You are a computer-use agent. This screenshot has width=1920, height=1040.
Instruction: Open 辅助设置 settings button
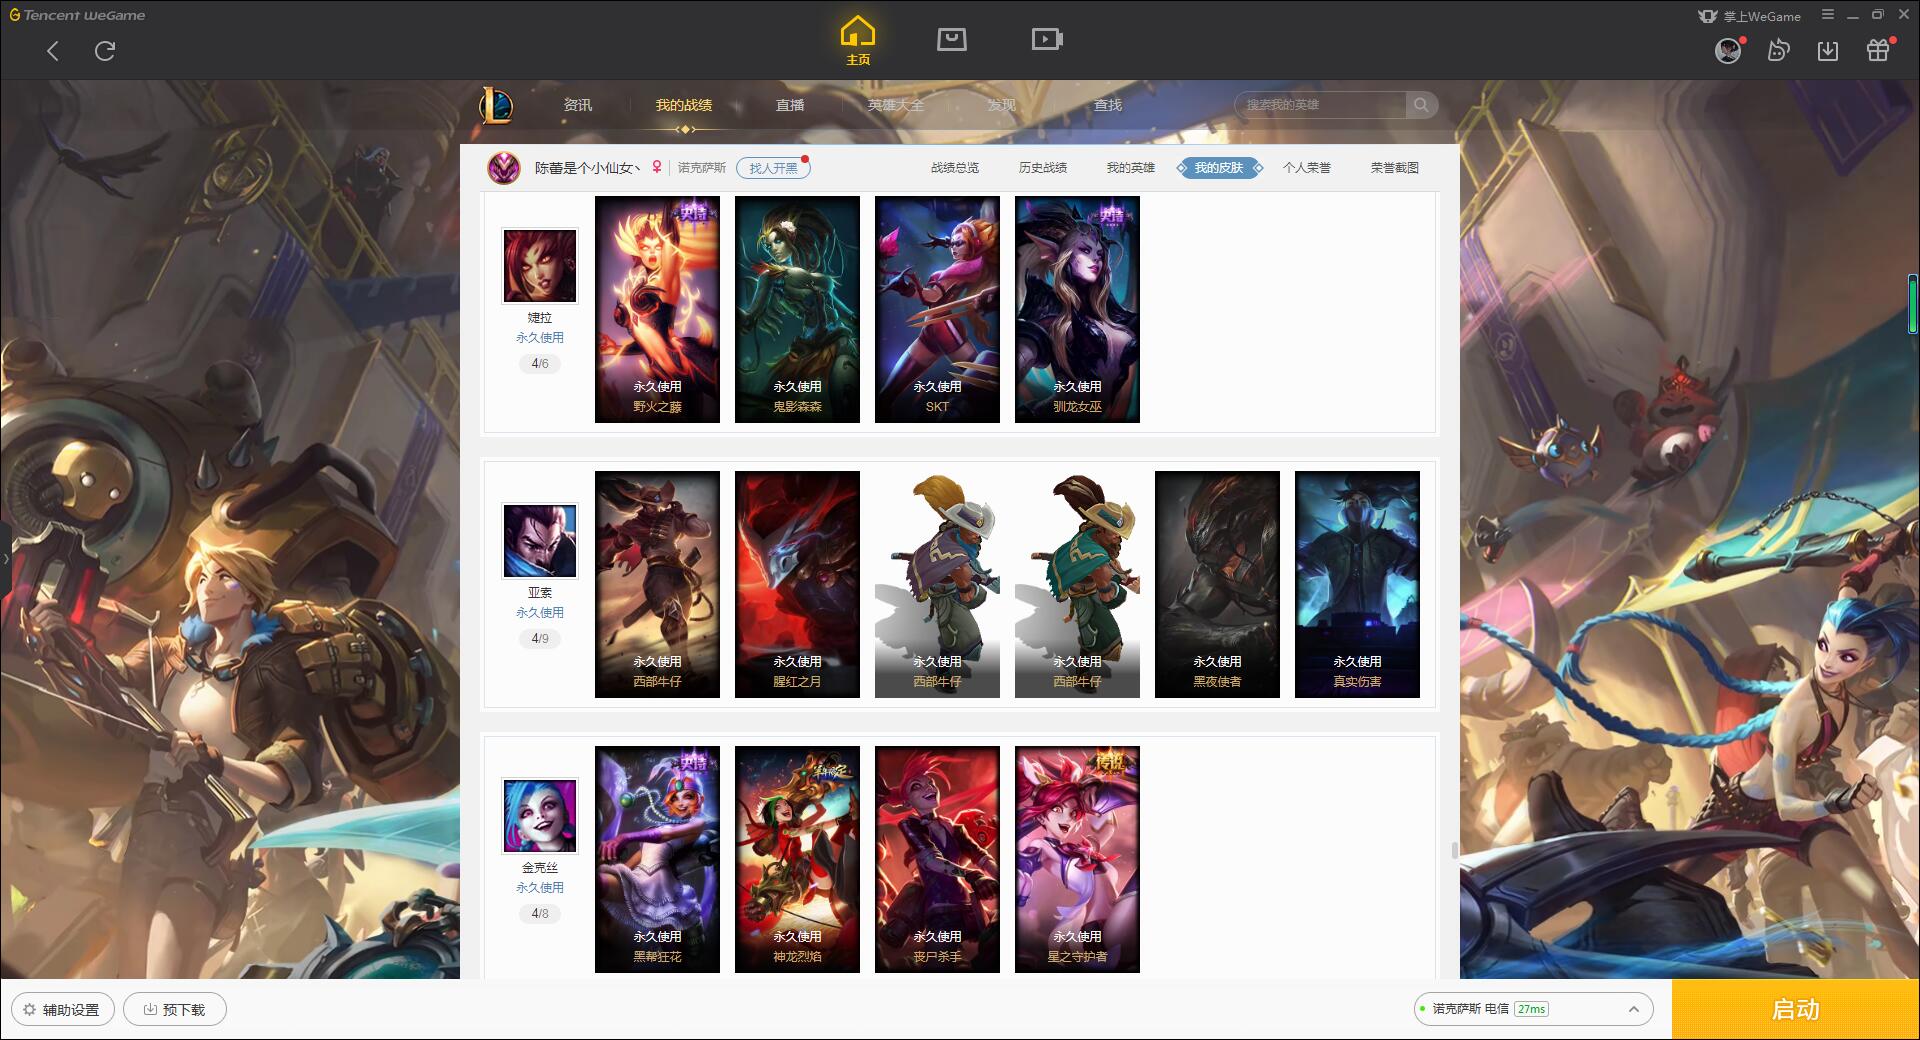tap(63, 1009)
